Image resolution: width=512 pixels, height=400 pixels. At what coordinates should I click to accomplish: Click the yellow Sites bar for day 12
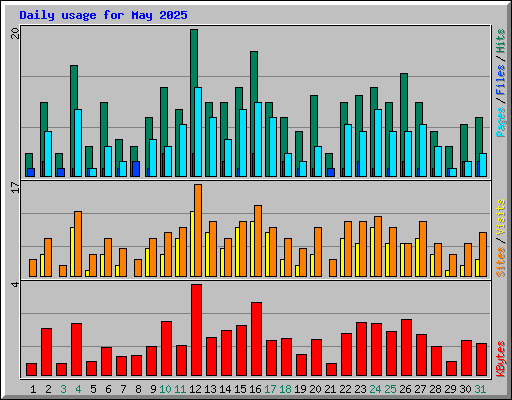(x=192, y=244)
